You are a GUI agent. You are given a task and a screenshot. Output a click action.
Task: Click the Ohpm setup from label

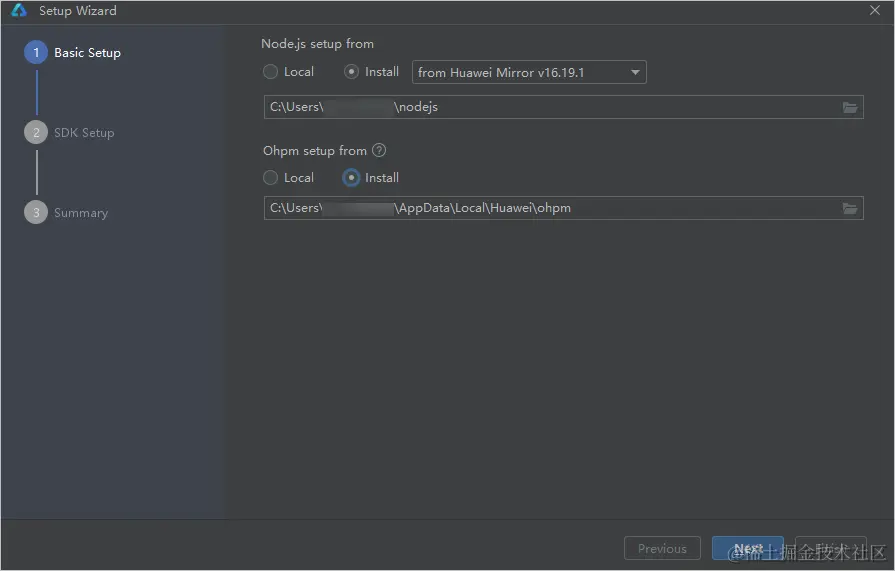315,151
